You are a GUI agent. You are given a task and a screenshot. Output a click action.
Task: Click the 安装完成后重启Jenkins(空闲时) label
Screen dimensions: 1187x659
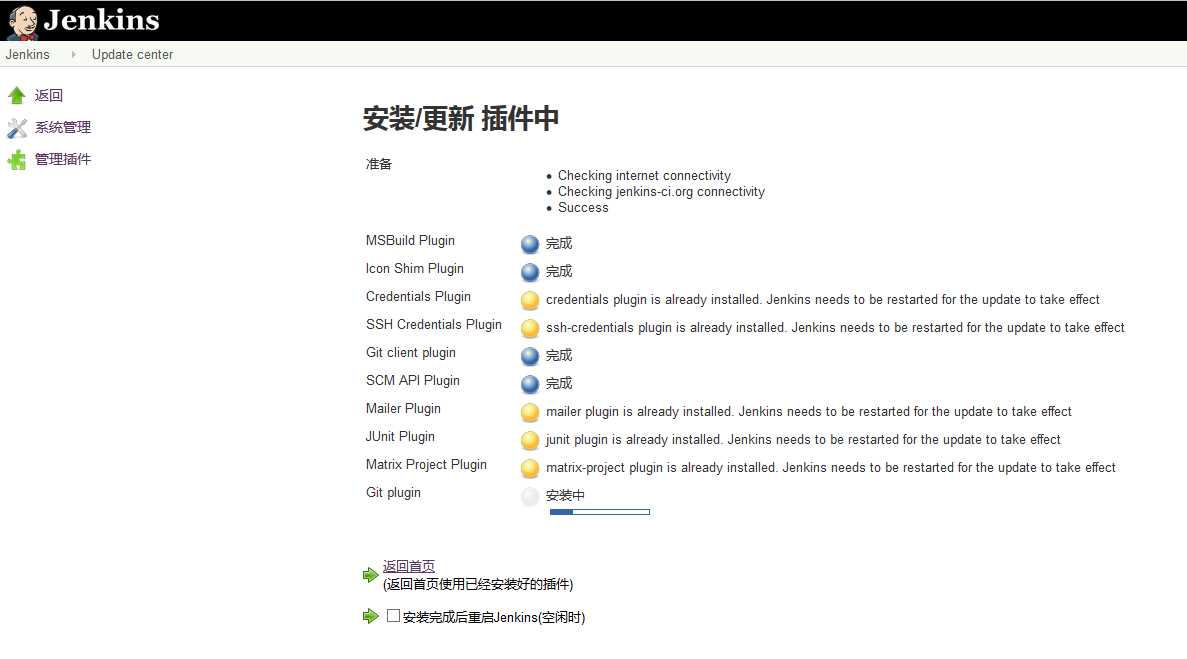pyautogui.click(x=494, y=617)
